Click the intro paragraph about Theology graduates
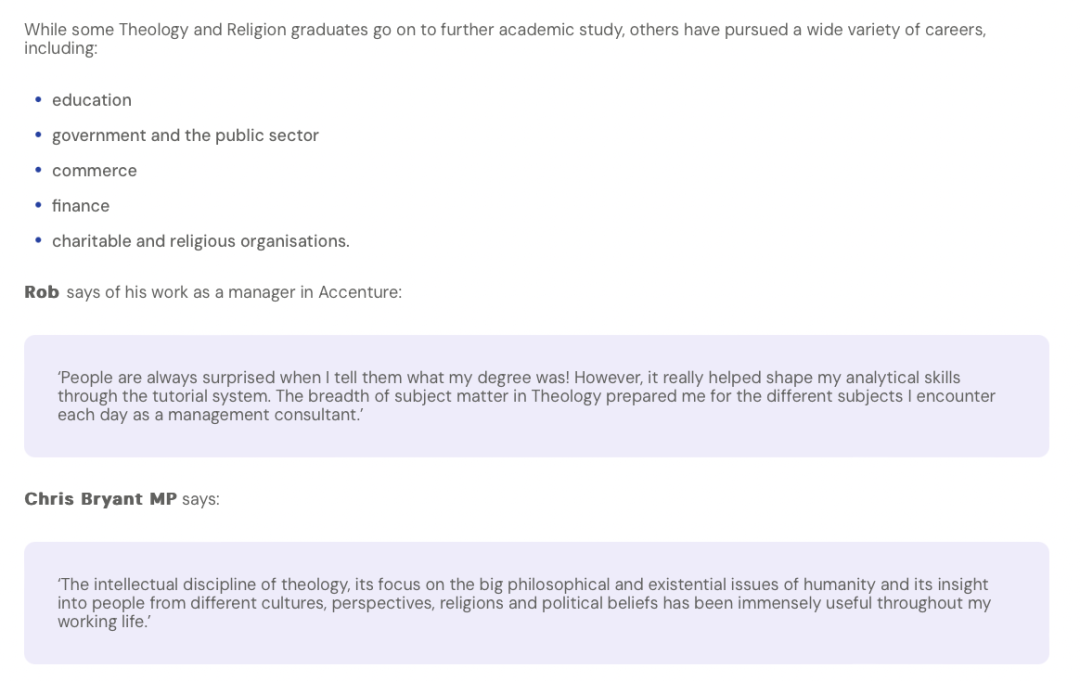The height and width of the screenshot is (681, 1080). [506, 39]
